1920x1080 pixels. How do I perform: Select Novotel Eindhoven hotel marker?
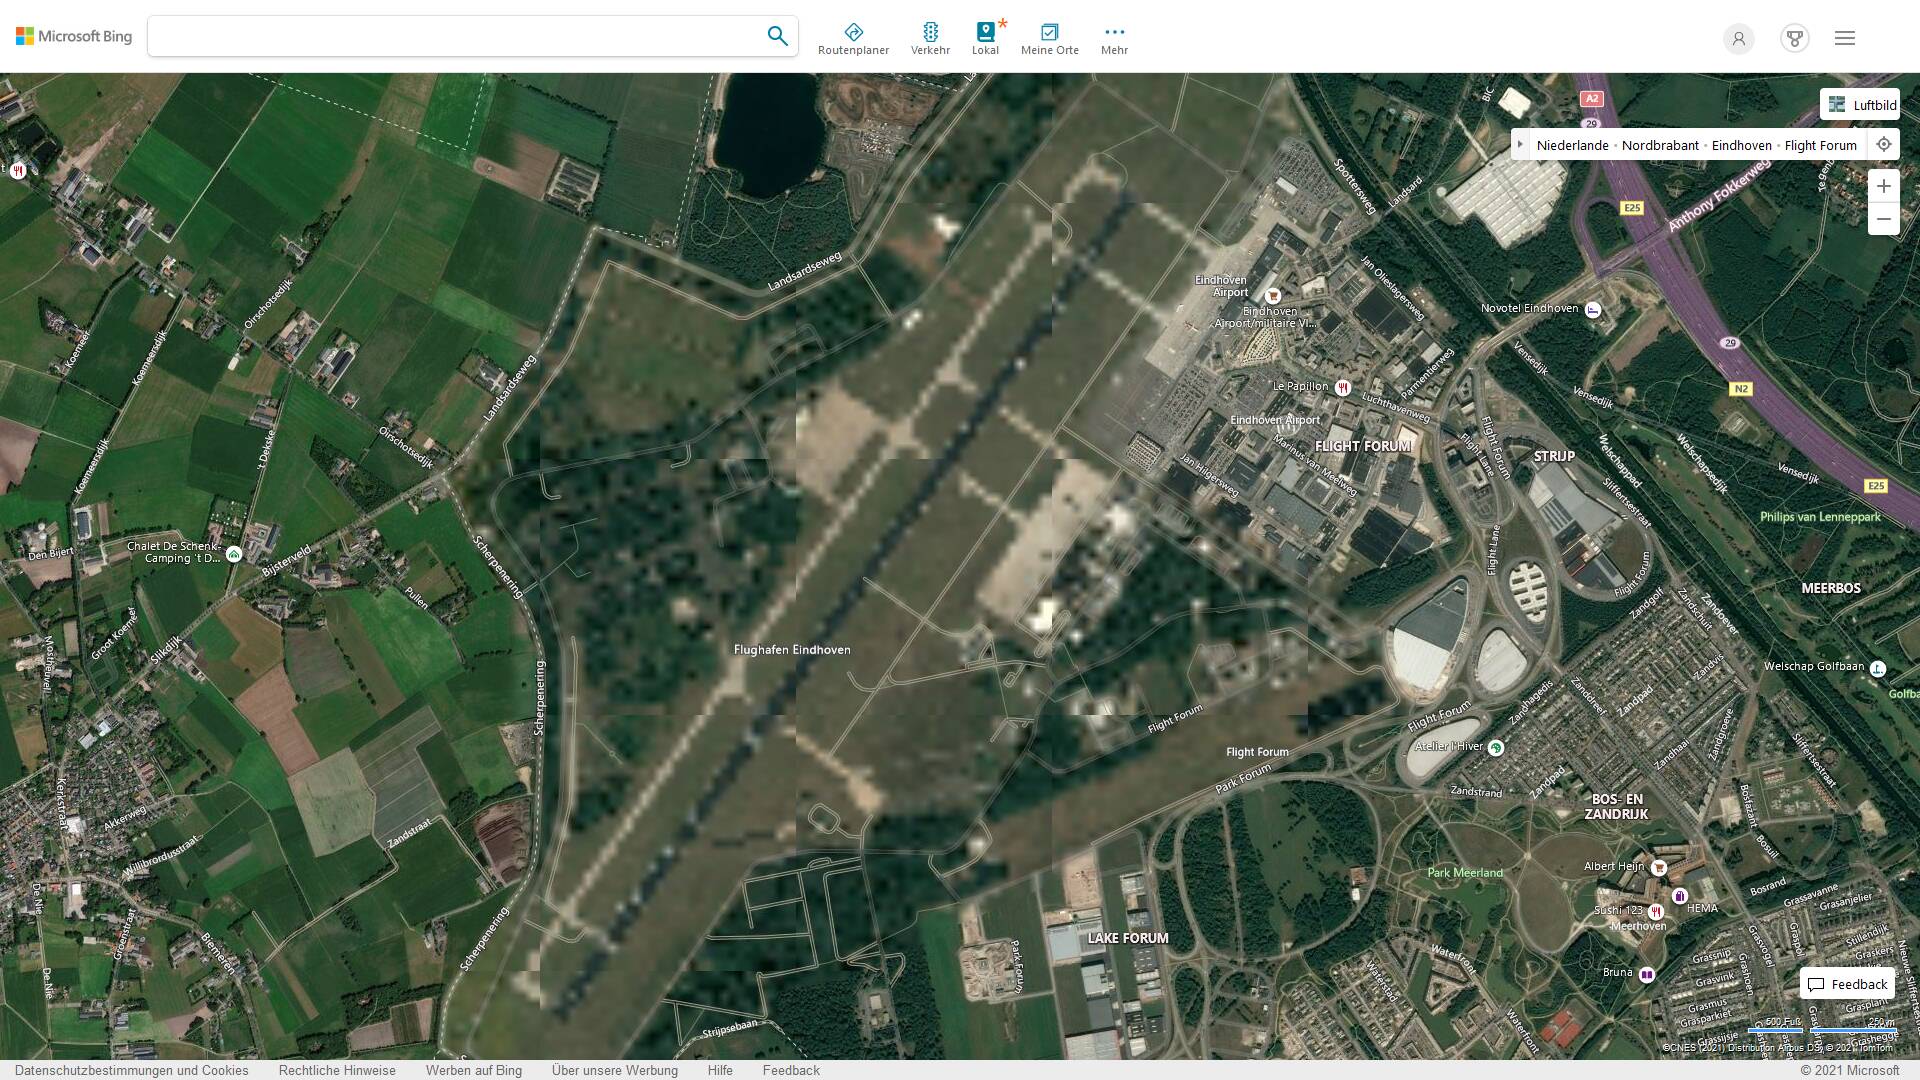click(1593, 309)
